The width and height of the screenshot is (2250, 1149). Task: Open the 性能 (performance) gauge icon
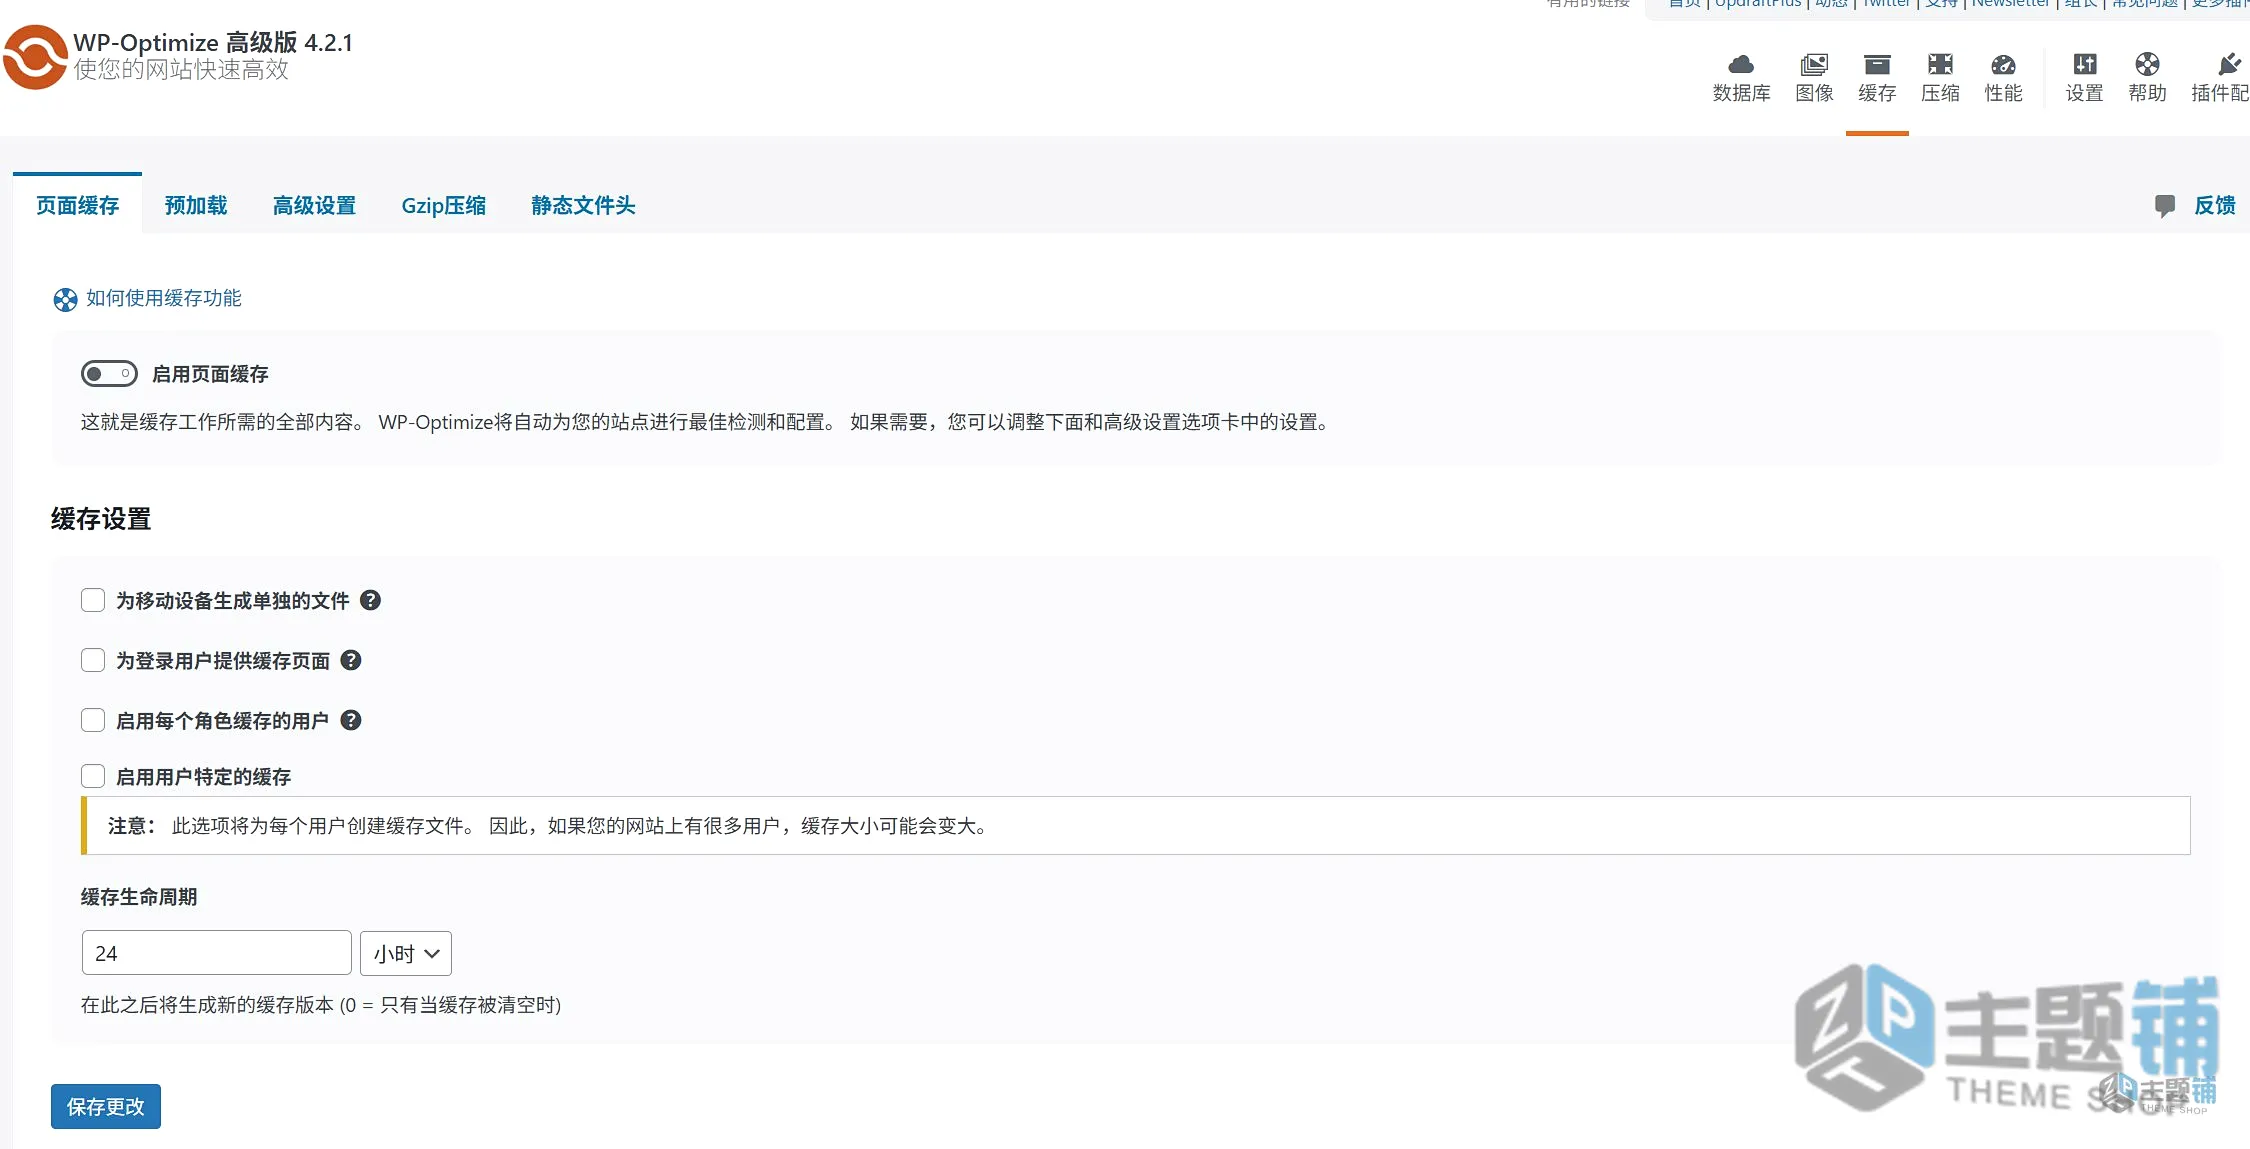pos(2003,65)
